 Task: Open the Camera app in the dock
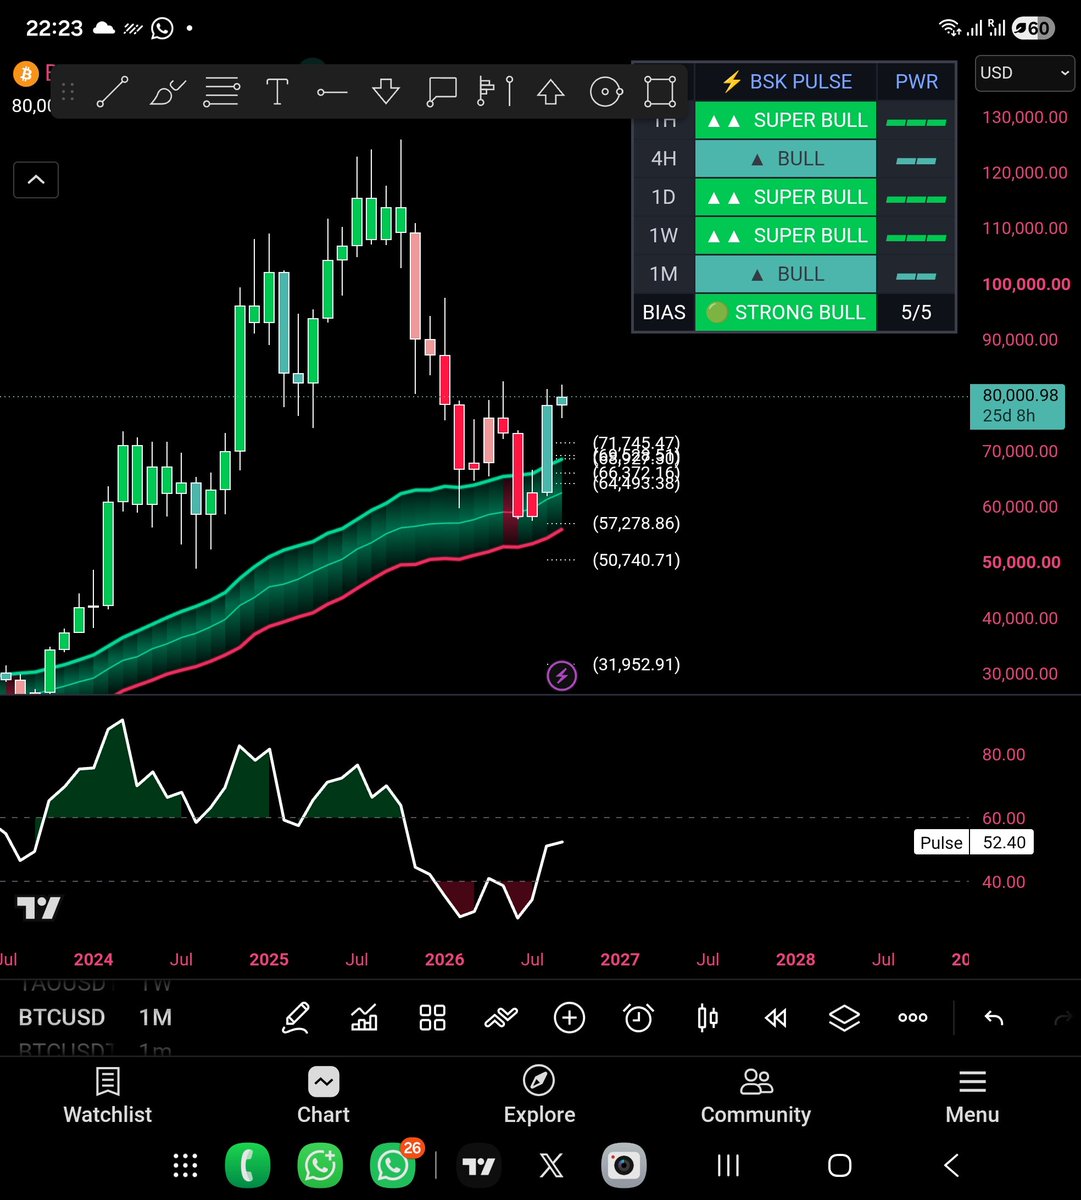[x=624, y=1166]
